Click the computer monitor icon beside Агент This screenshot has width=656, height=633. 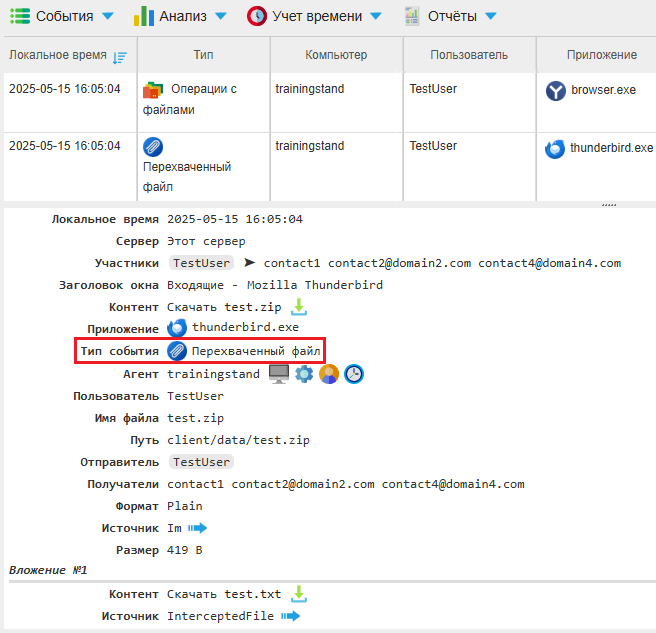[279, 374]
